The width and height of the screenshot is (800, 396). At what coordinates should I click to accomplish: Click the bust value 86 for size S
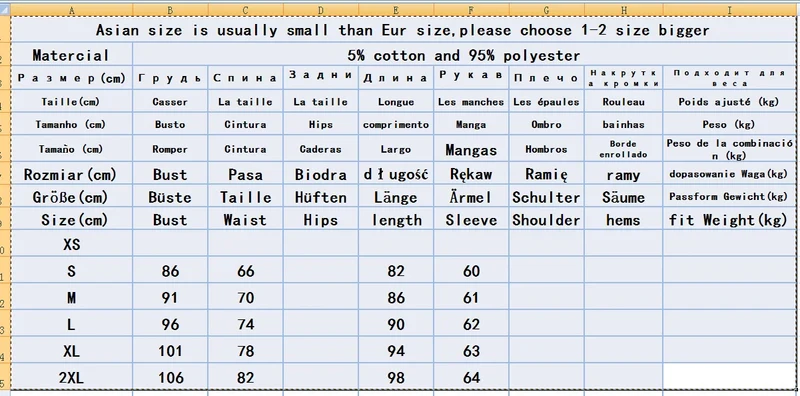click(x=170, y=270)
